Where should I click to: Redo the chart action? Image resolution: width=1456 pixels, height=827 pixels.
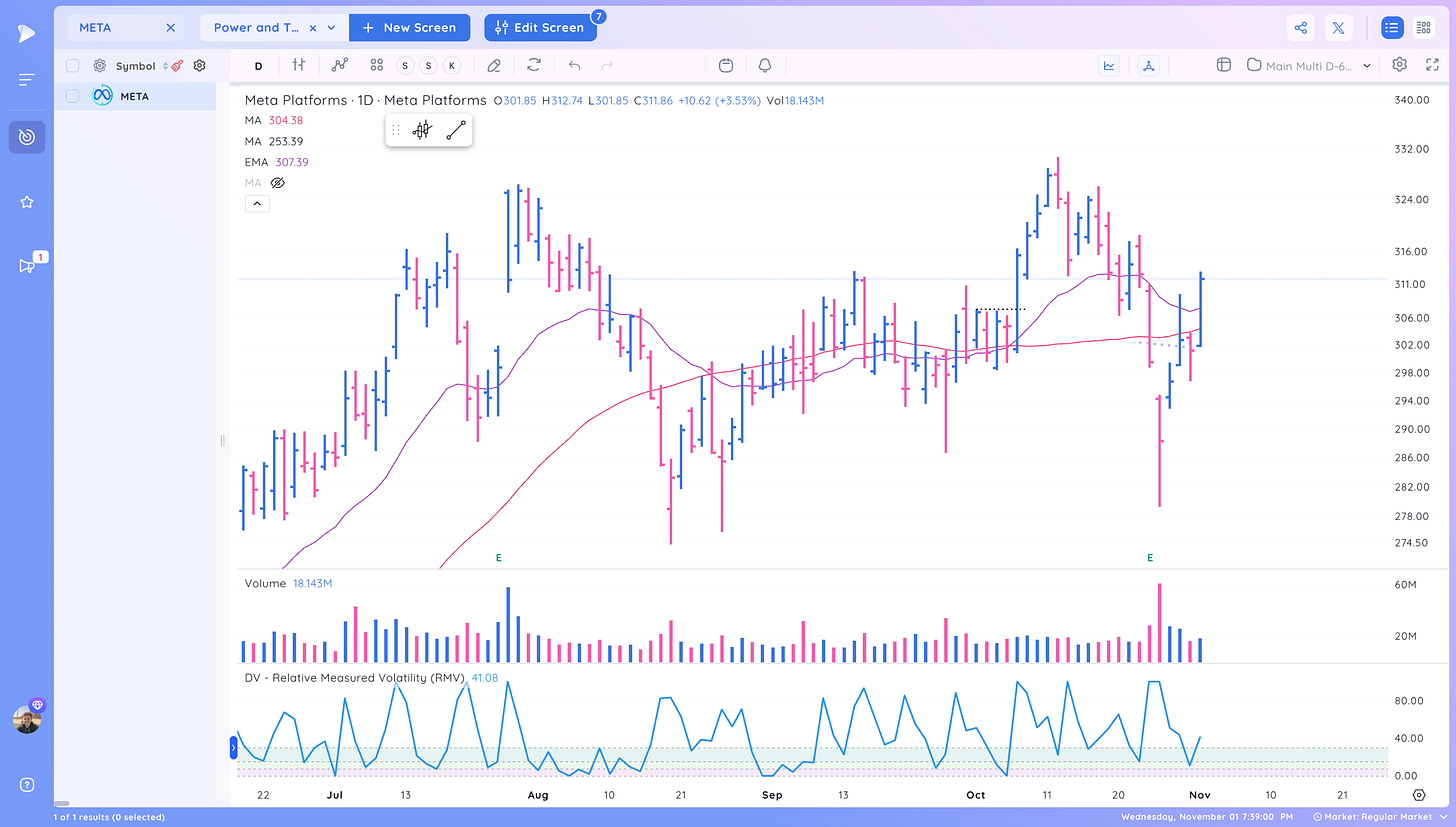[x=606, y=65]
